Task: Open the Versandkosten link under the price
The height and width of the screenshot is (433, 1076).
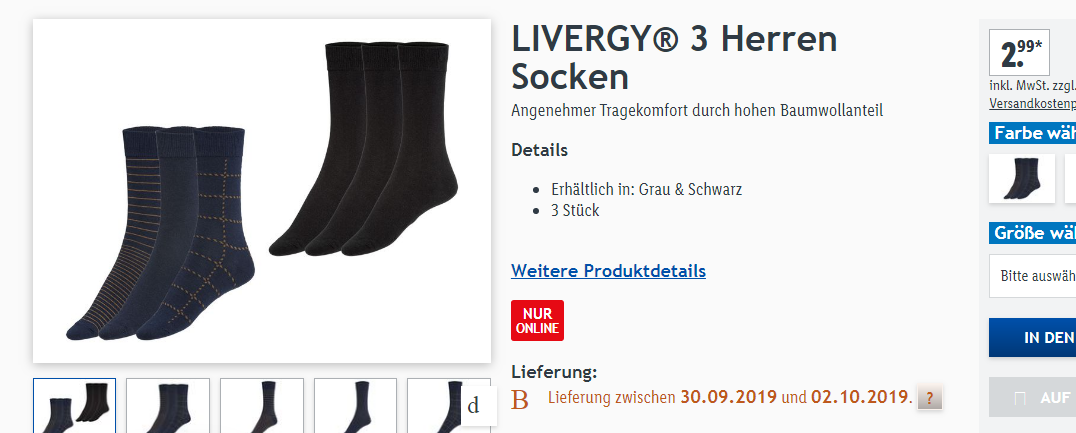Action: (x=1032, y=104)
